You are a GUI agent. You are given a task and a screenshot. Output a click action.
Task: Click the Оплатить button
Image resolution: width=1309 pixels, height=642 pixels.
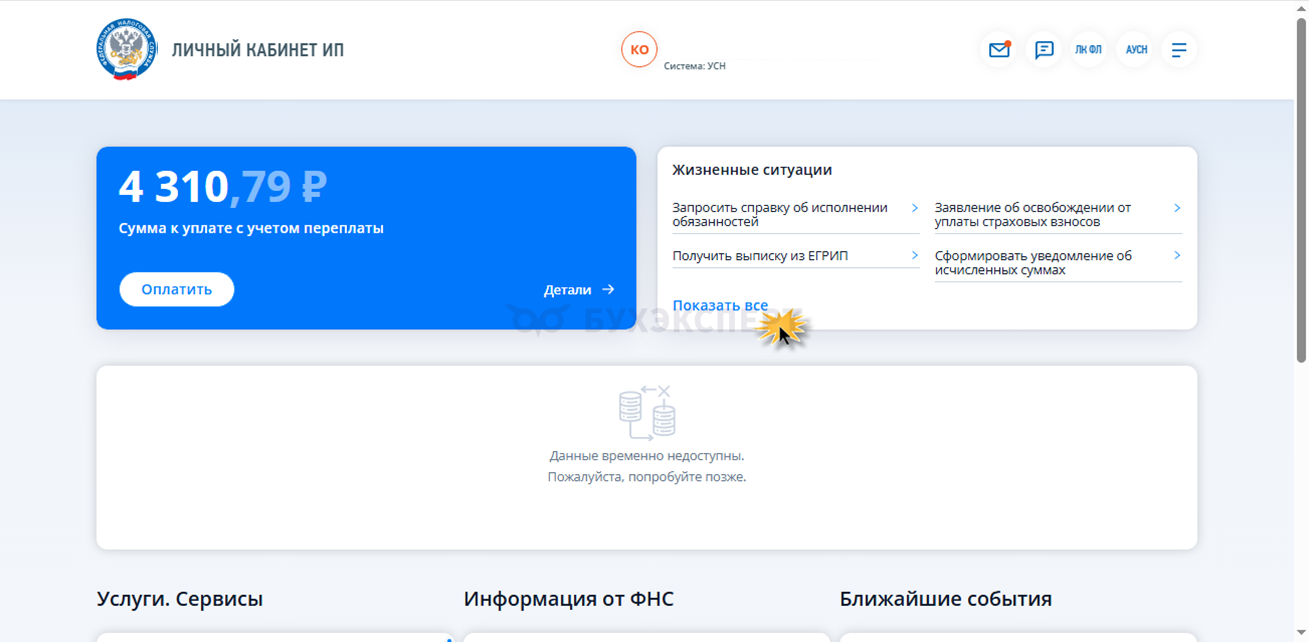pos(177,289)
